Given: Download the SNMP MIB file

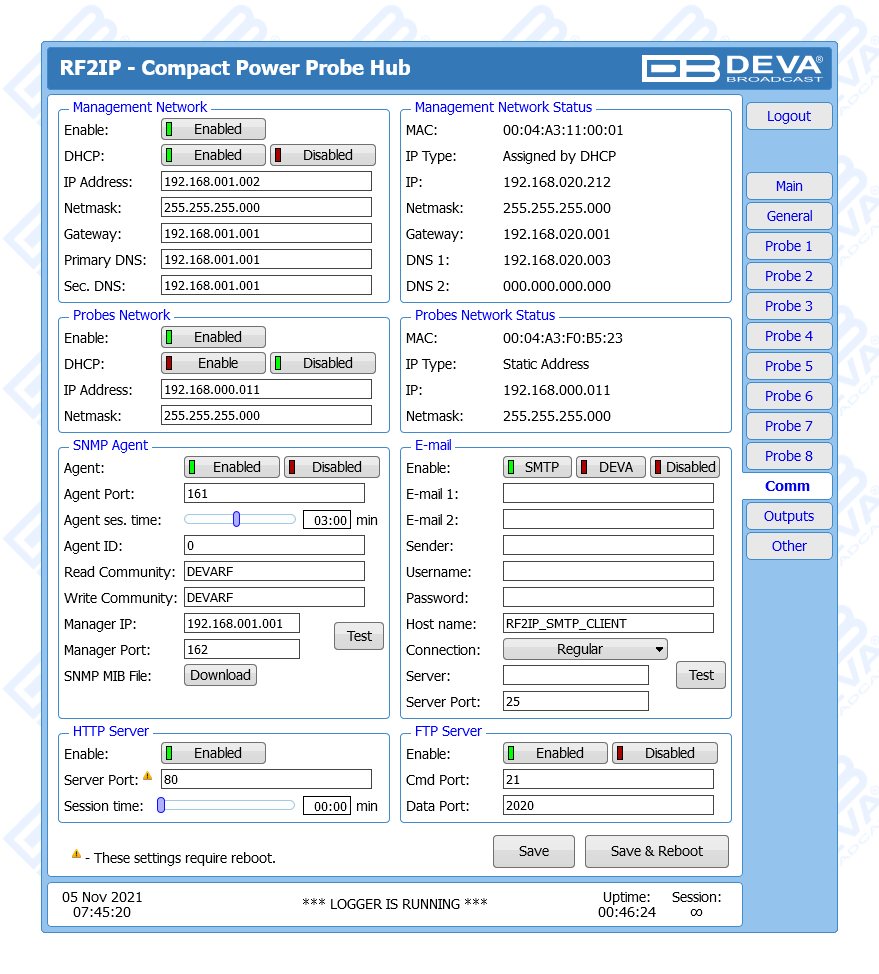Looking at the screenshot, I should click(220, 675).
